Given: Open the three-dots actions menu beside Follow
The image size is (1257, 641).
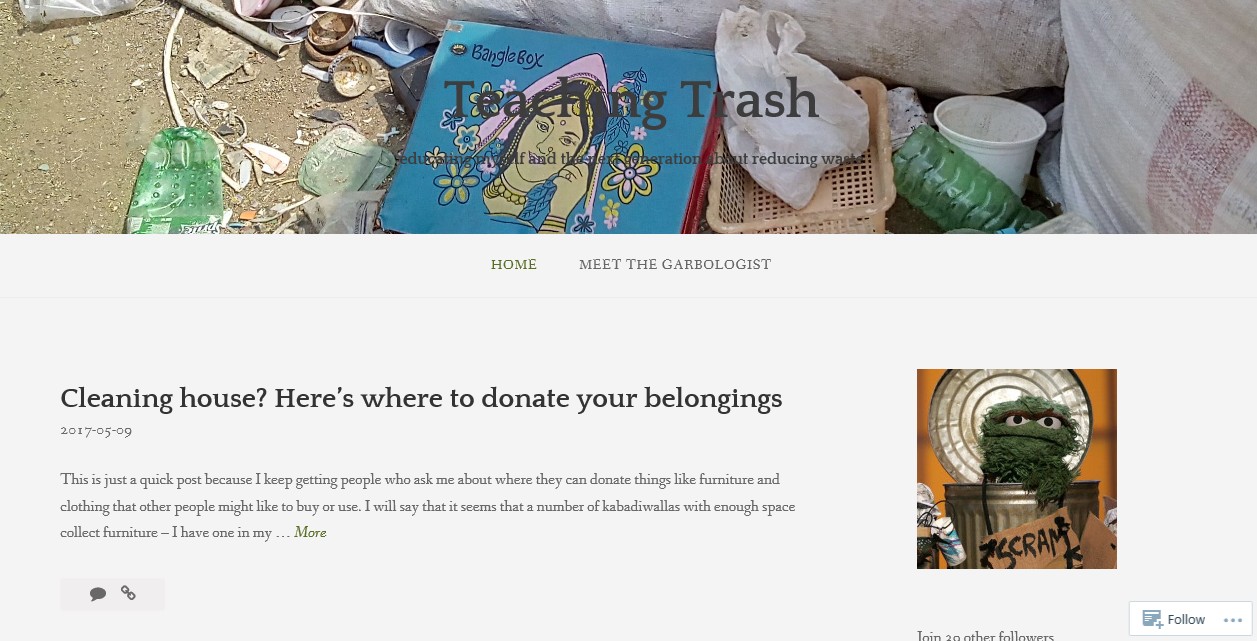Looking at the screenshot, I should (1231, 619).
